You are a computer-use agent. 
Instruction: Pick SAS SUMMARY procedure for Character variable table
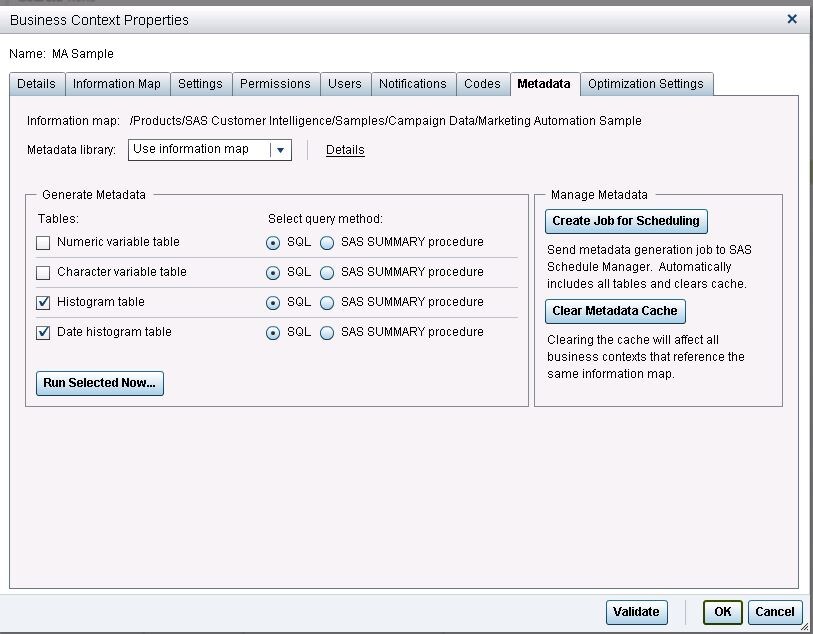[327, 273]
